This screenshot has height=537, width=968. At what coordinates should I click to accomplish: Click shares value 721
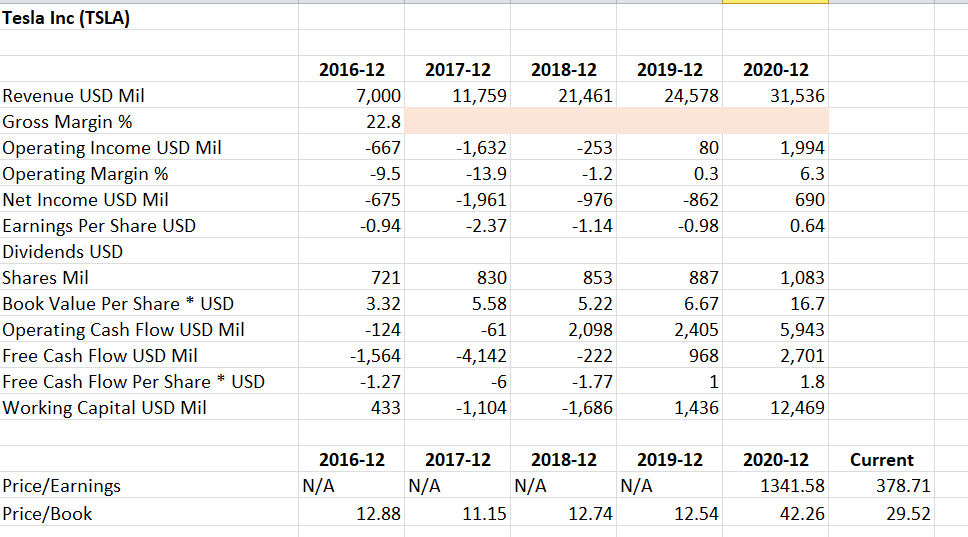point(386,277)
